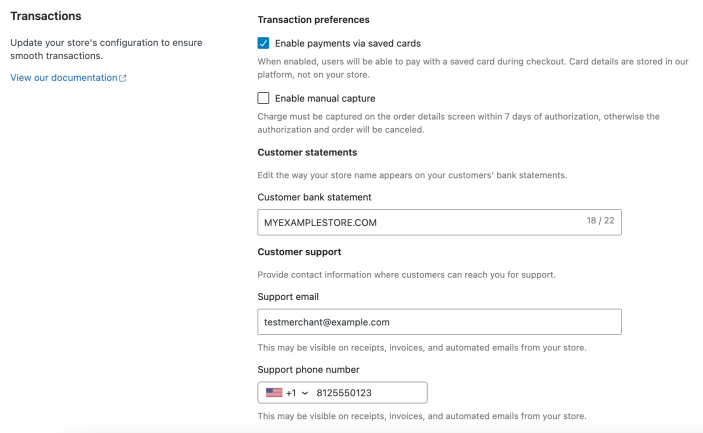This screenshot has width=703, height=433.
Task: Click the "Enable manual capture" label text
Action: click(325, 98)
